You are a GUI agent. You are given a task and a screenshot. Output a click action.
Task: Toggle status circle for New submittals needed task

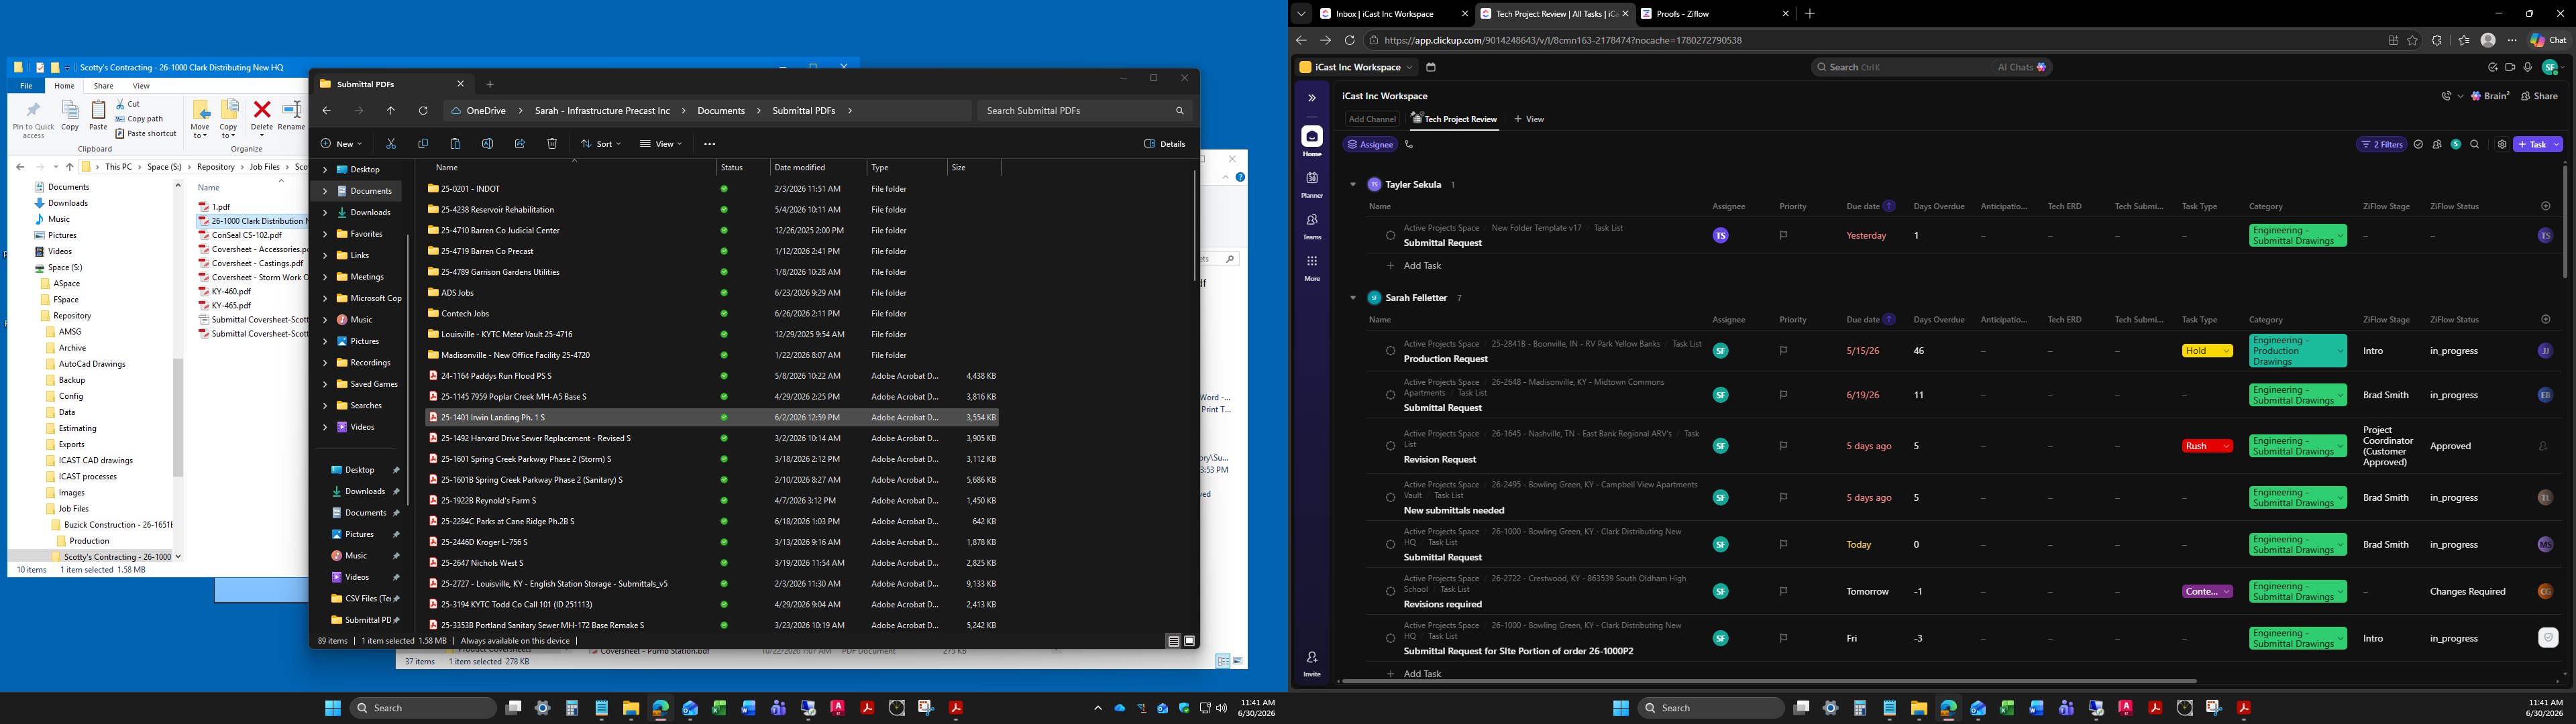pyautogui.click(x=1390, y=497)
